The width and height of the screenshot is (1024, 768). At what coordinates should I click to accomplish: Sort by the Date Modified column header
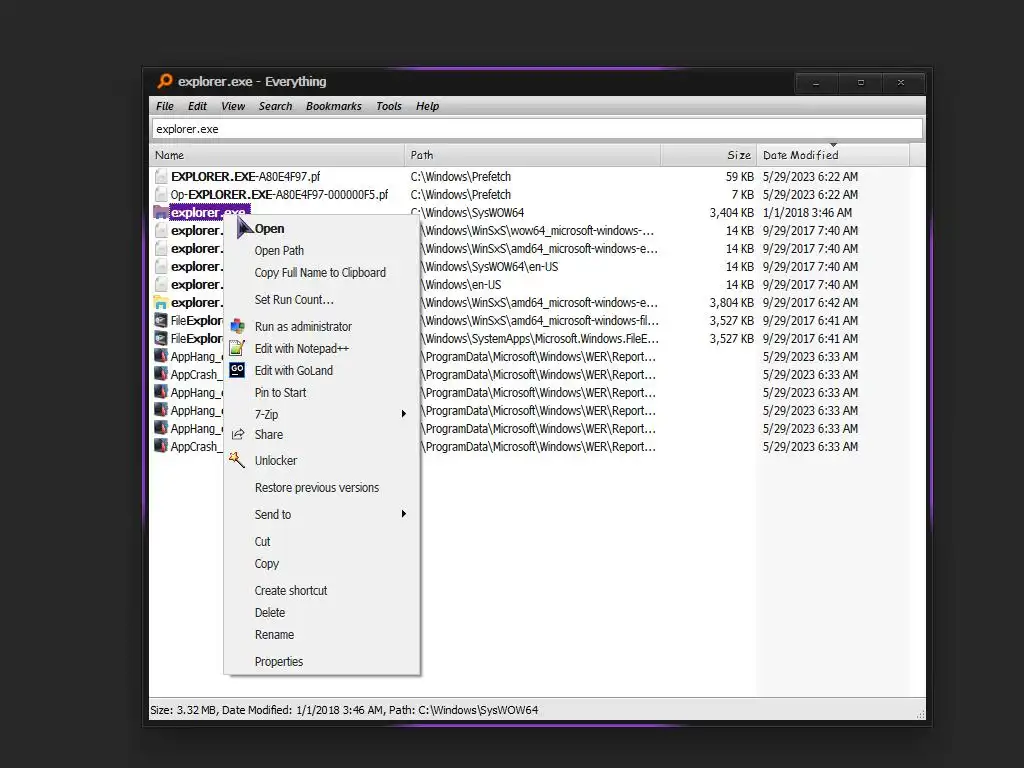(833, 155)
